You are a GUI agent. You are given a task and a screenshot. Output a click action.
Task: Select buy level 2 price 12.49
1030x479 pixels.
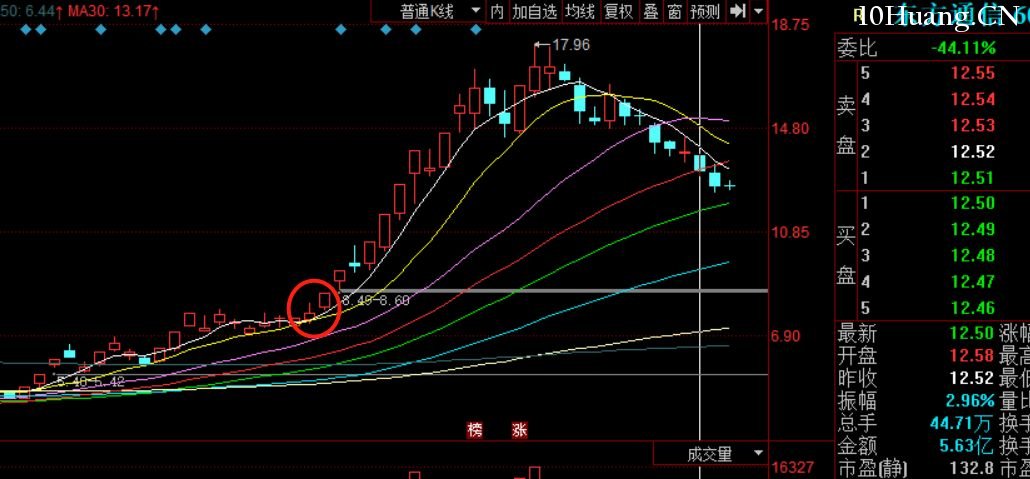[973, 229]
